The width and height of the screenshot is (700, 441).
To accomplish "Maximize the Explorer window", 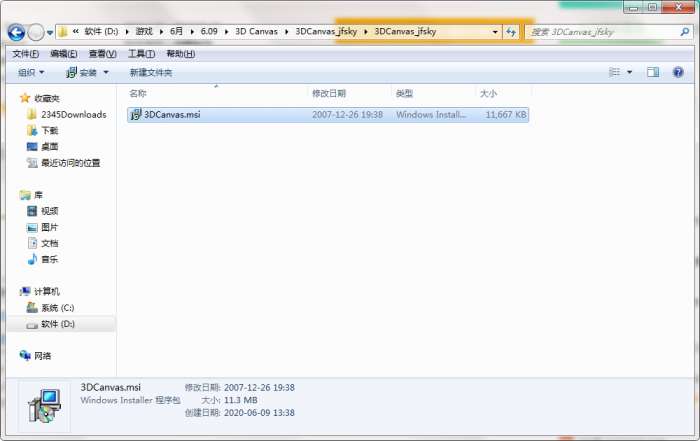I will click(652, 7).
